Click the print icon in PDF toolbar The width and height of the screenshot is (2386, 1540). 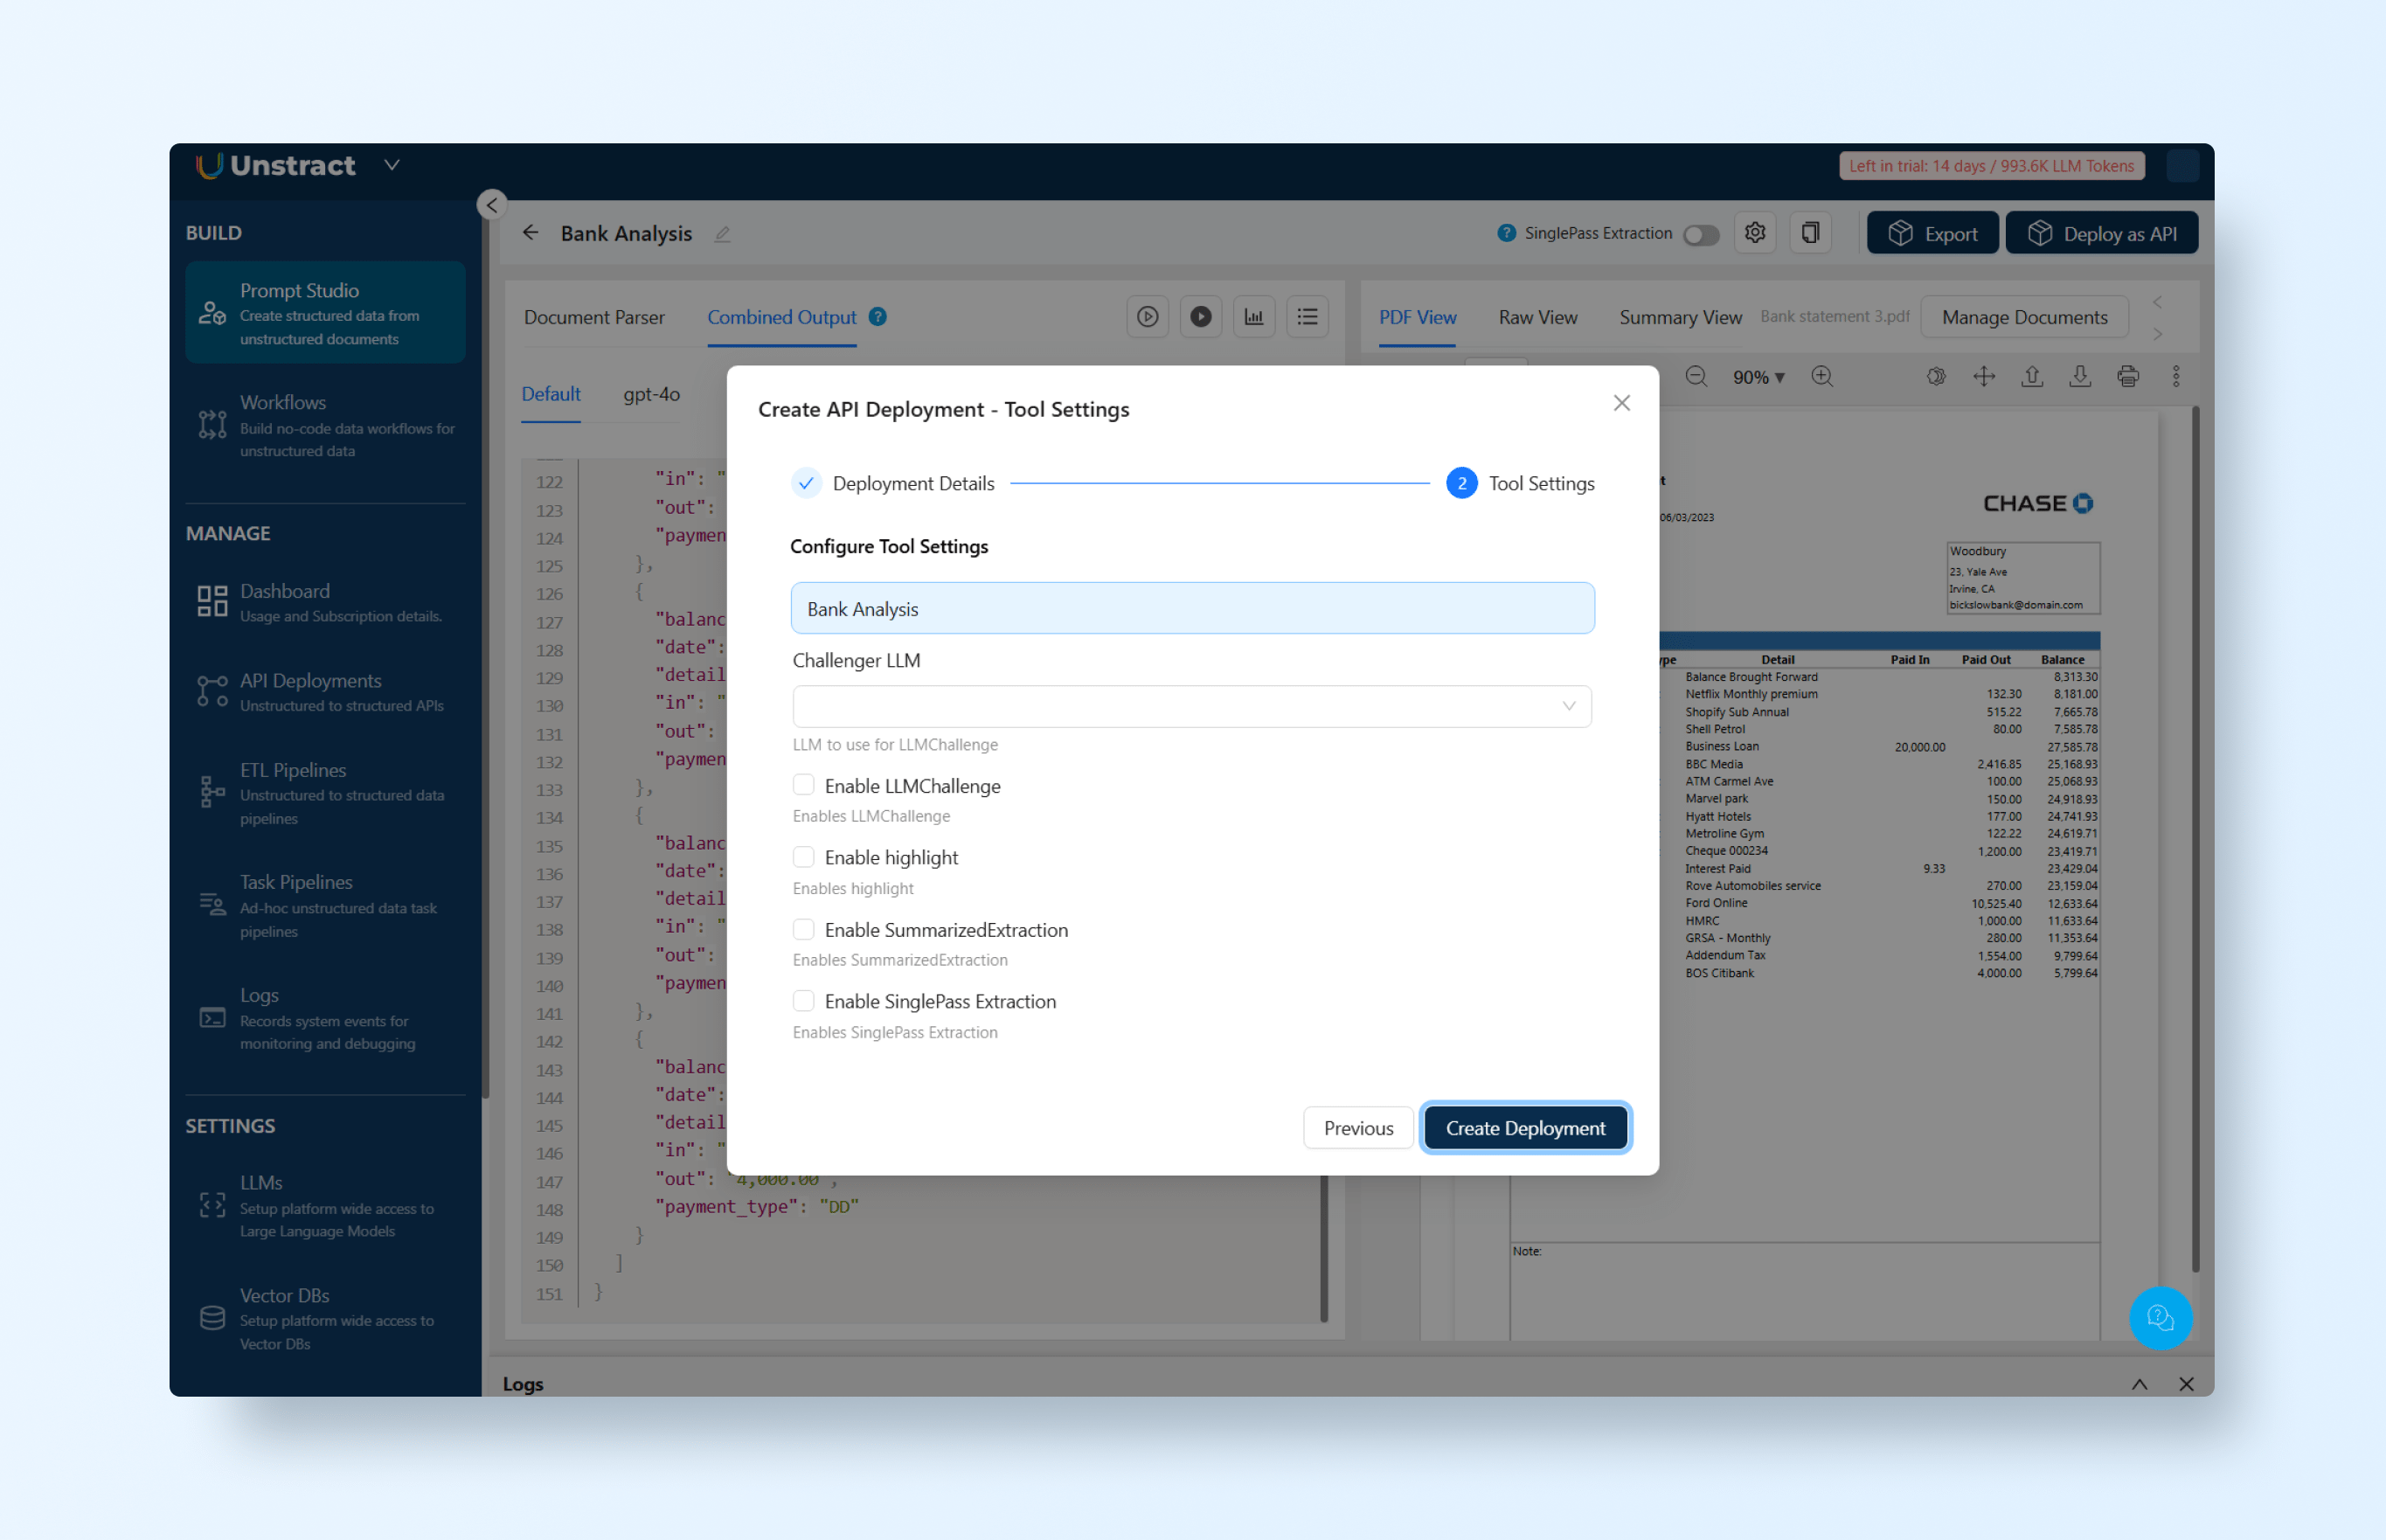pos(2128,377)
